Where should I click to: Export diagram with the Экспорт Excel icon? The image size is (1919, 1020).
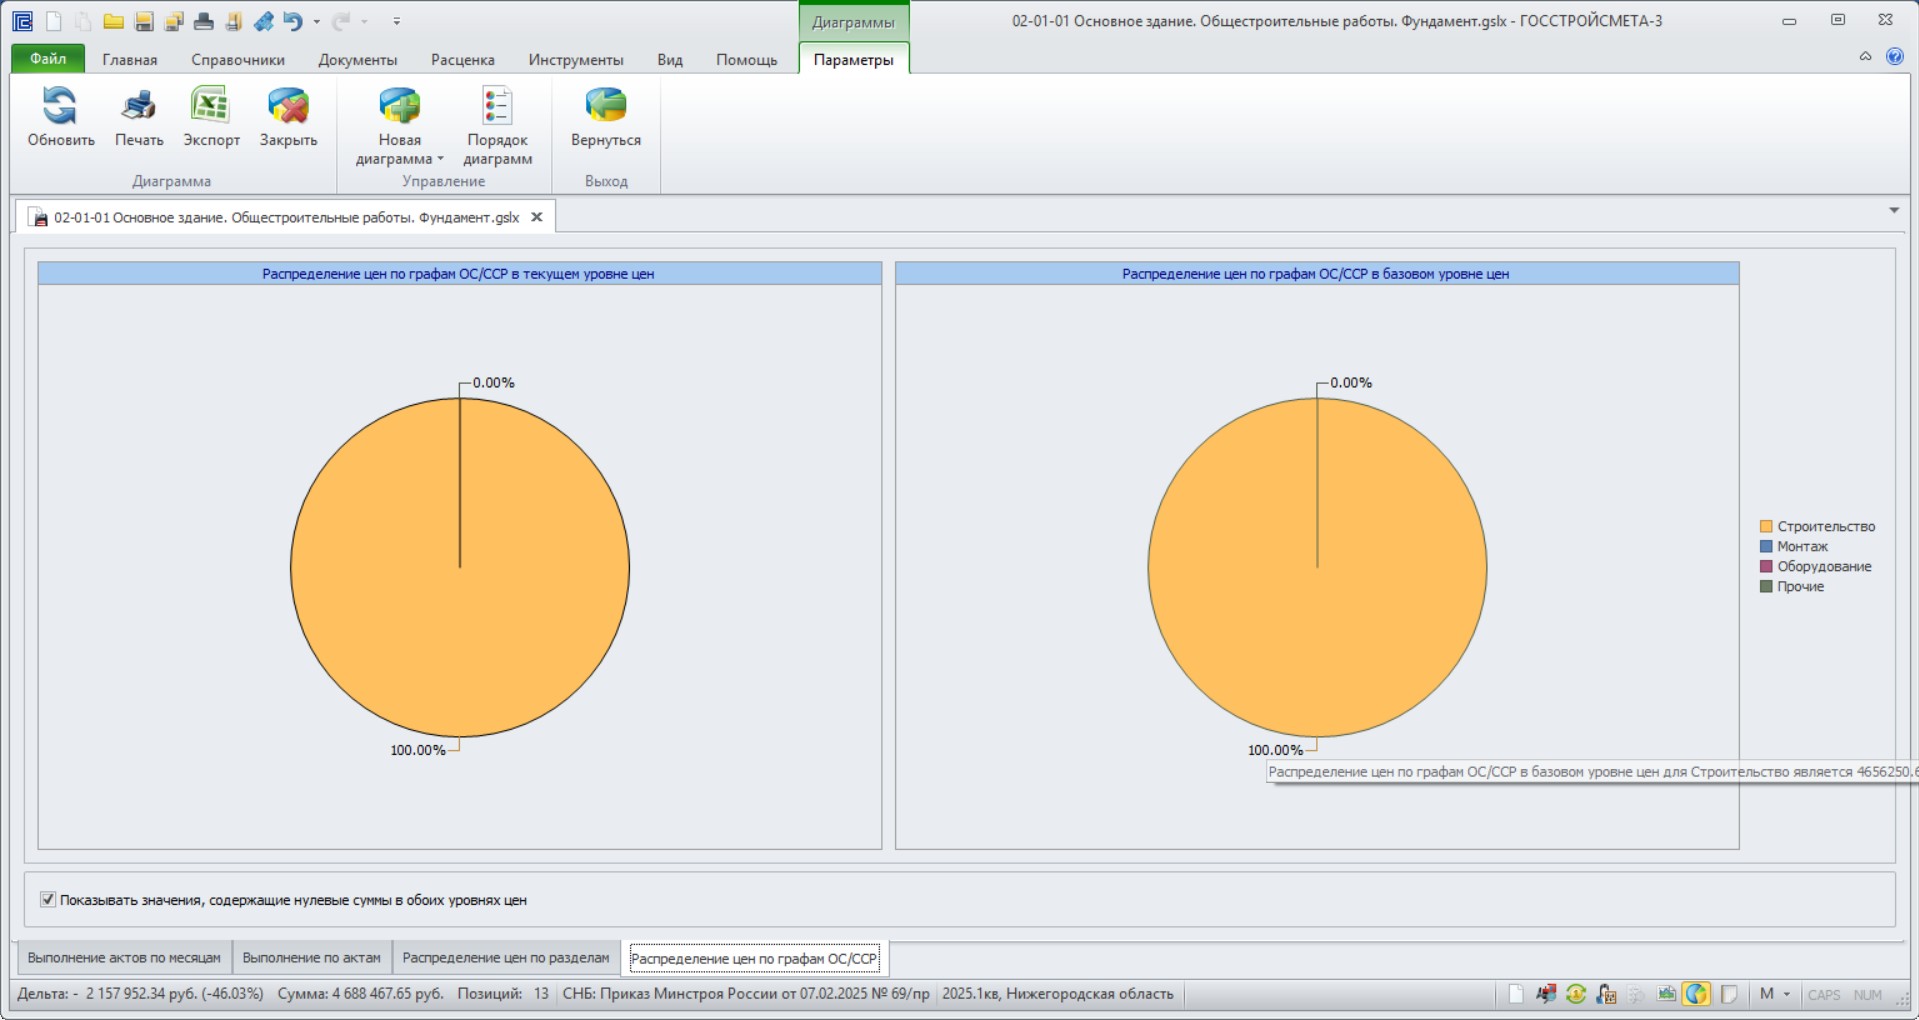211,106
